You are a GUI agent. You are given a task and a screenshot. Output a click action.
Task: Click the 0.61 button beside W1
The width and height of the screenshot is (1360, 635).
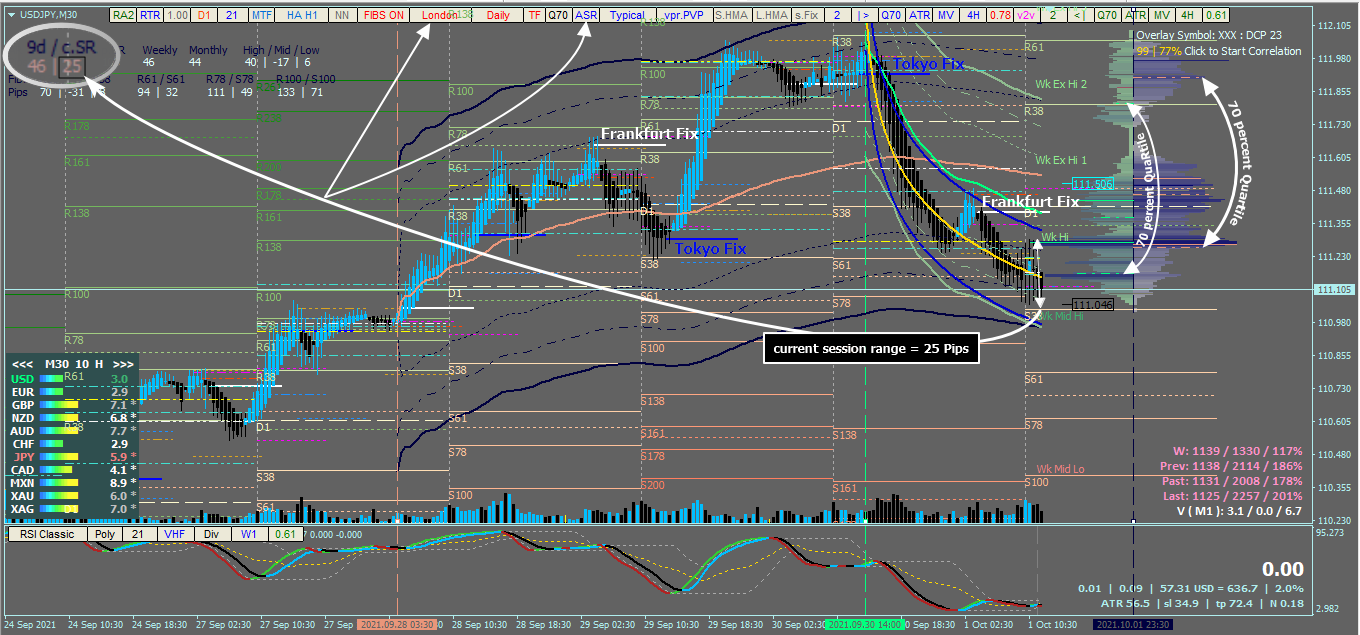285,534
